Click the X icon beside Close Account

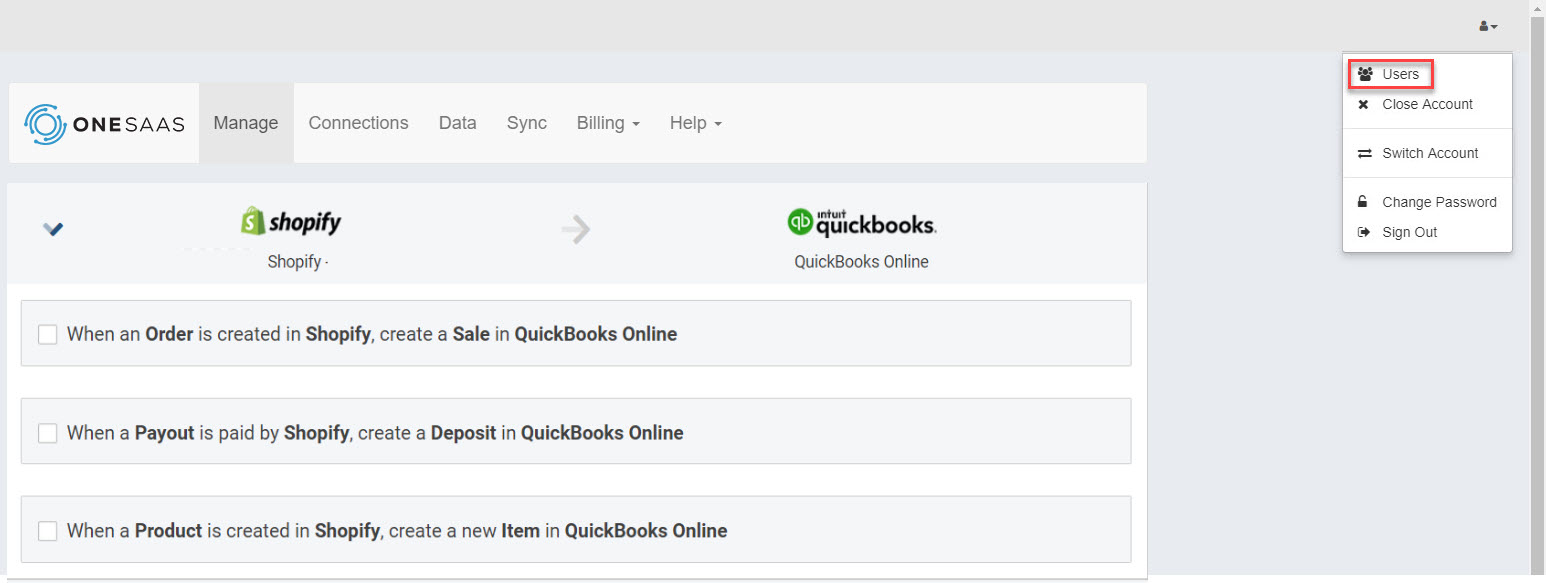[x=1363, y=104]
